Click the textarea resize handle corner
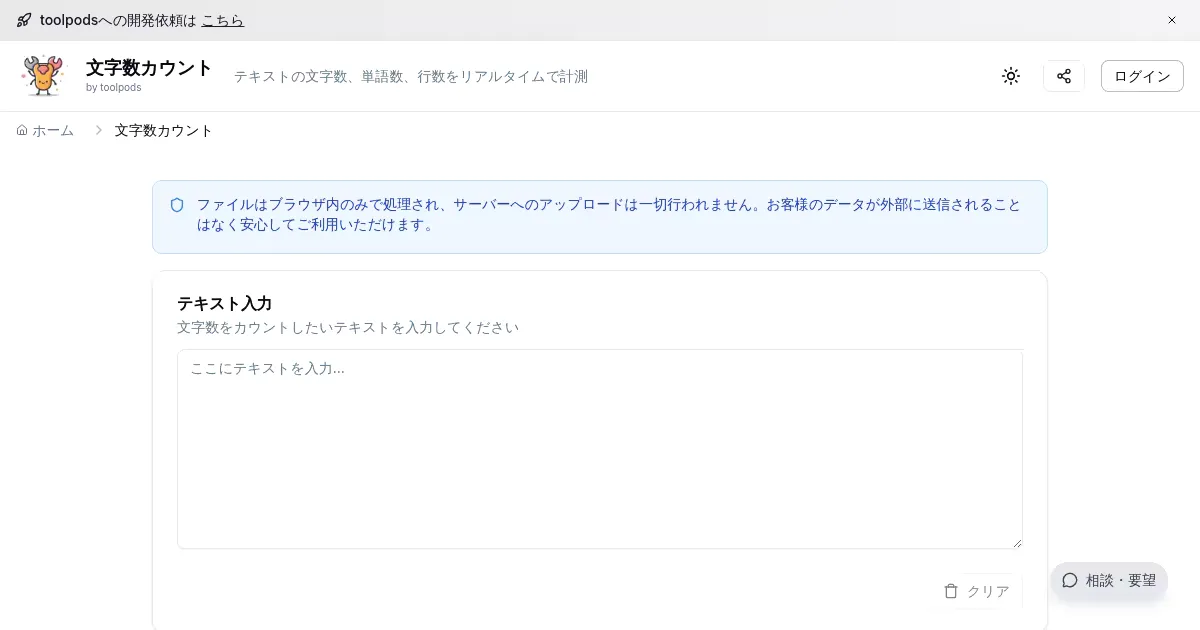The height and width of the screenshot is (630, 1200). (1017, 543)
